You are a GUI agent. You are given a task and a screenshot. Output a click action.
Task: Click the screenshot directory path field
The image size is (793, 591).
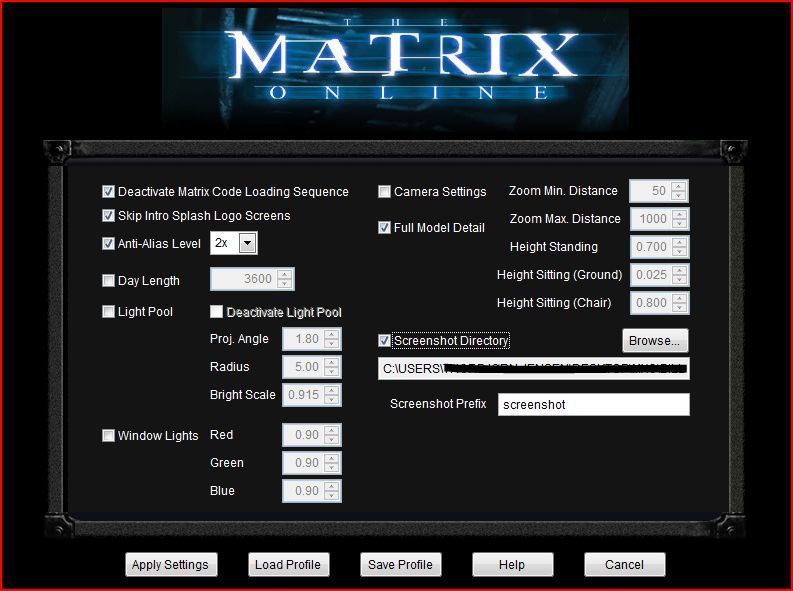pyautogui.click(x=534, y=369)
